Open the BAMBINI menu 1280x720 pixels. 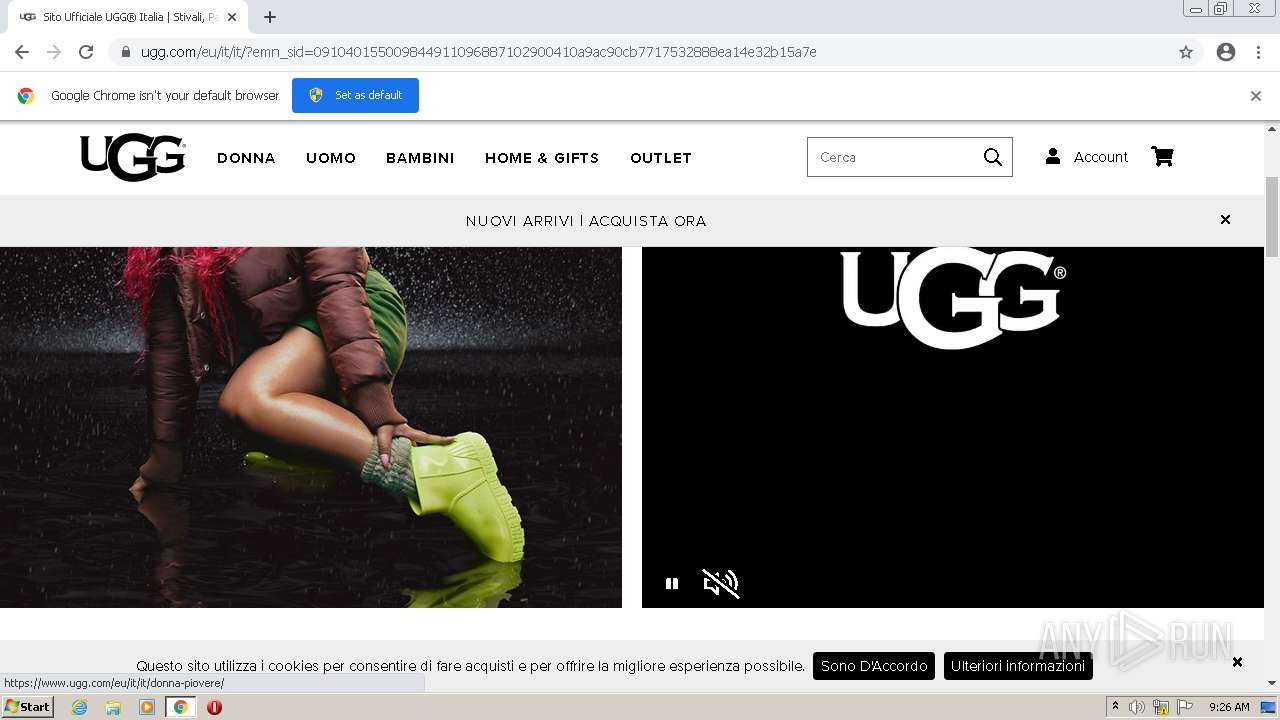(x=420, y=158)
